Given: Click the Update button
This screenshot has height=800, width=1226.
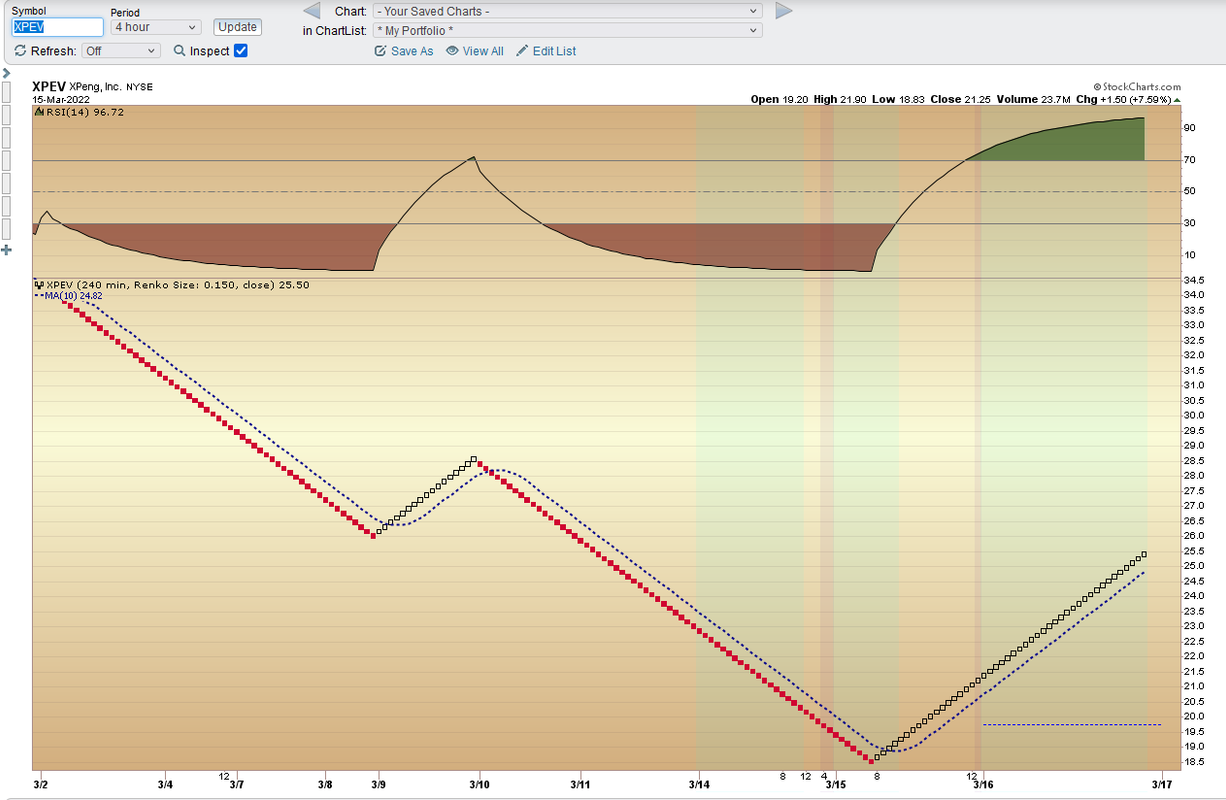Looking at the screenshot, I should point(238,27).
